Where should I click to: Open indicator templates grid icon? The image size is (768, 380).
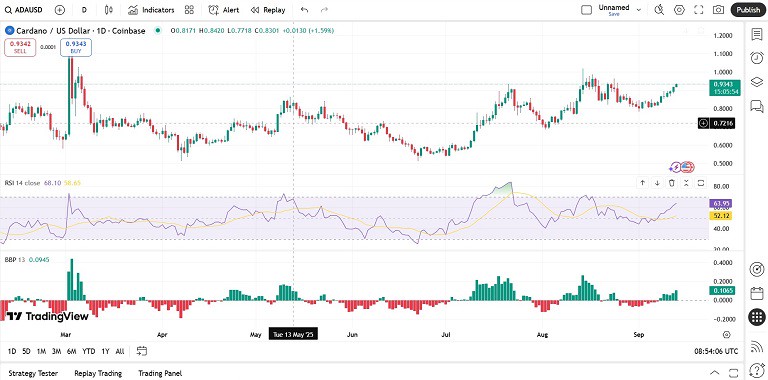click(x=190, y=10)
